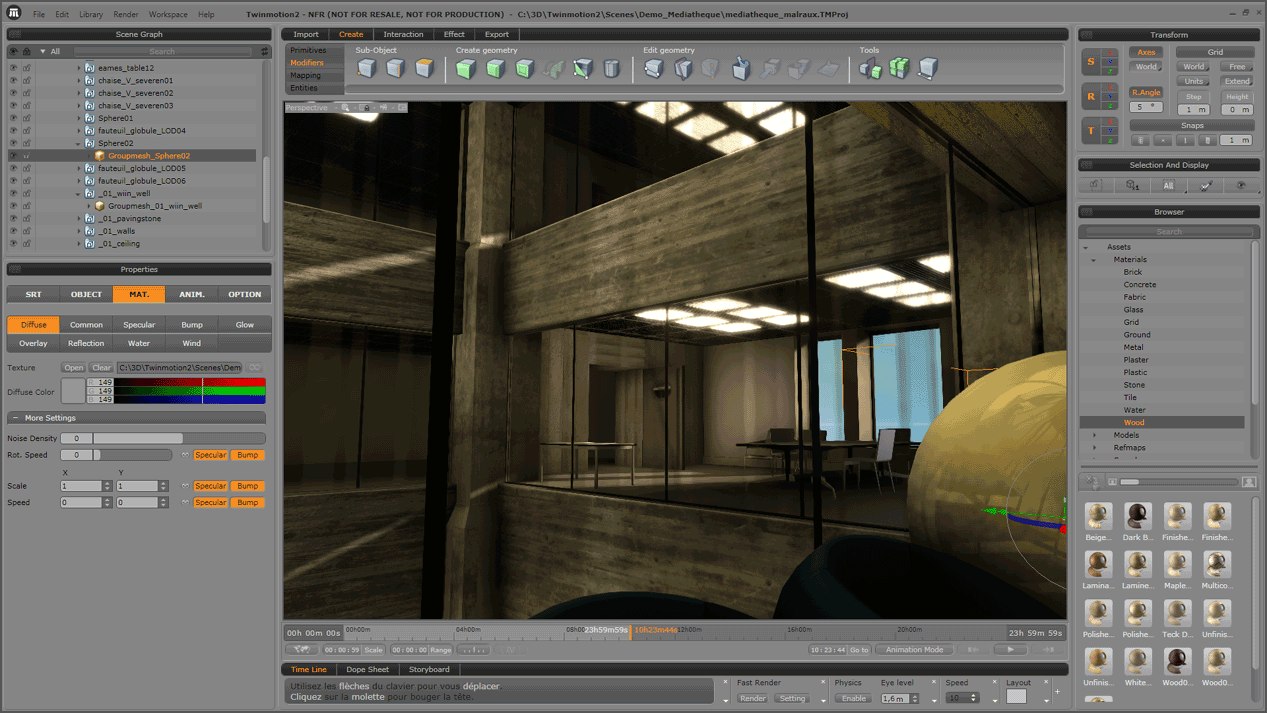
Task: Collapse the Sphere02 tree node
Action: pos(79,143)
